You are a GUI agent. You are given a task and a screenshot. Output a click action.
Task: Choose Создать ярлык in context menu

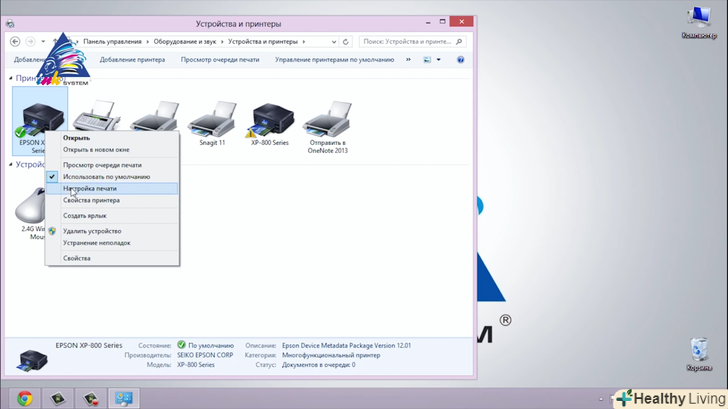(111, 216)
